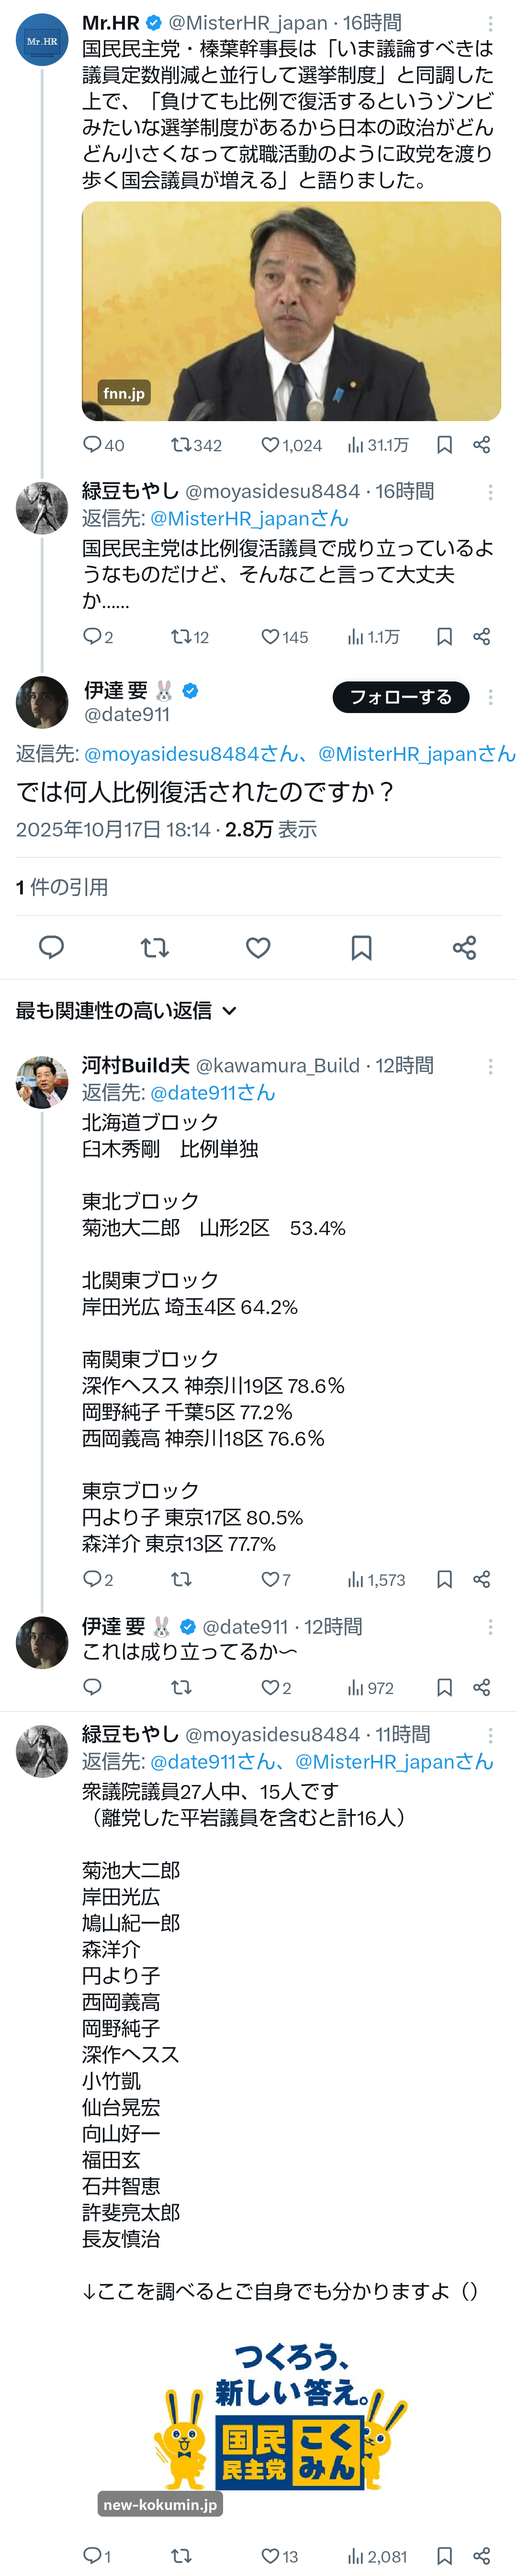Click the フォローする button for 伊達 要
This screenshot has height=2576, width=517.
pyautogui.click(x=400, y=697)
